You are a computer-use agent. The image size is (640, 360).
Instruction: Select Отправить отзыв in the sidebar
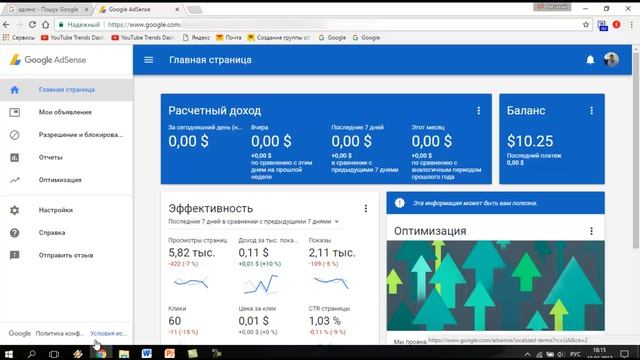pos(66,255)
